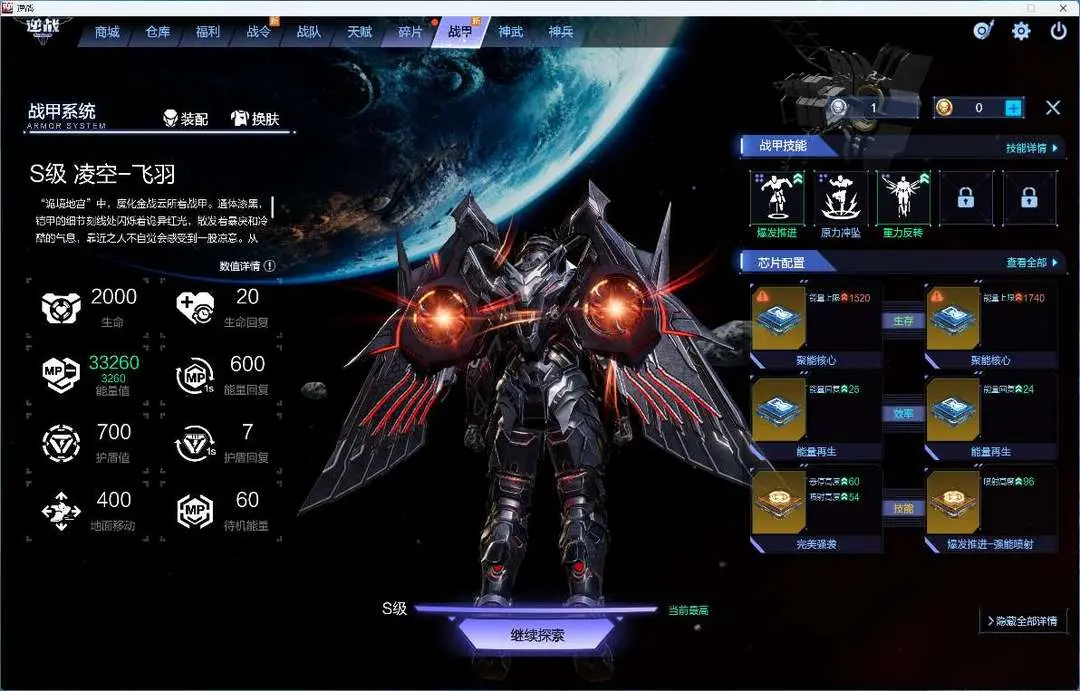This screenshot has width=1080, height=691.
Task: Open the 天赋 tab
Action: click(x=359, y=32)
